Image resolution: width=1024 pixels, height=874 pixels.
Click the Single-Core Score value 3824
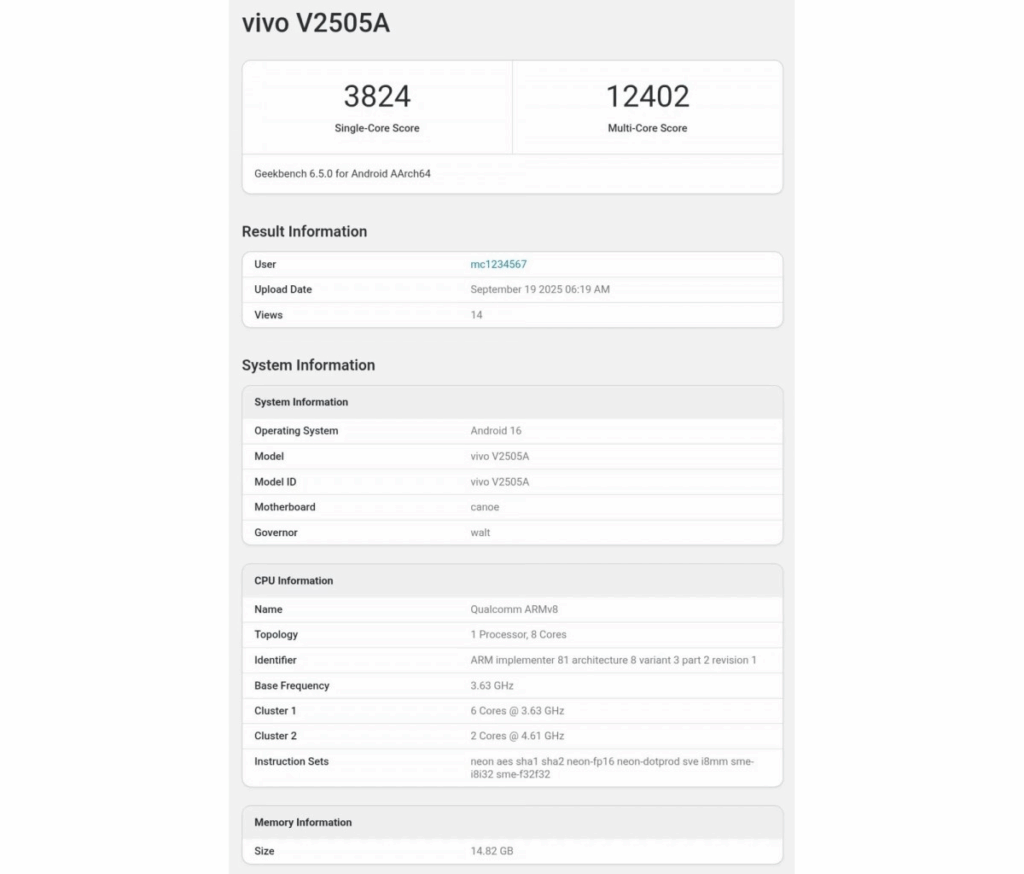point(376,96)
